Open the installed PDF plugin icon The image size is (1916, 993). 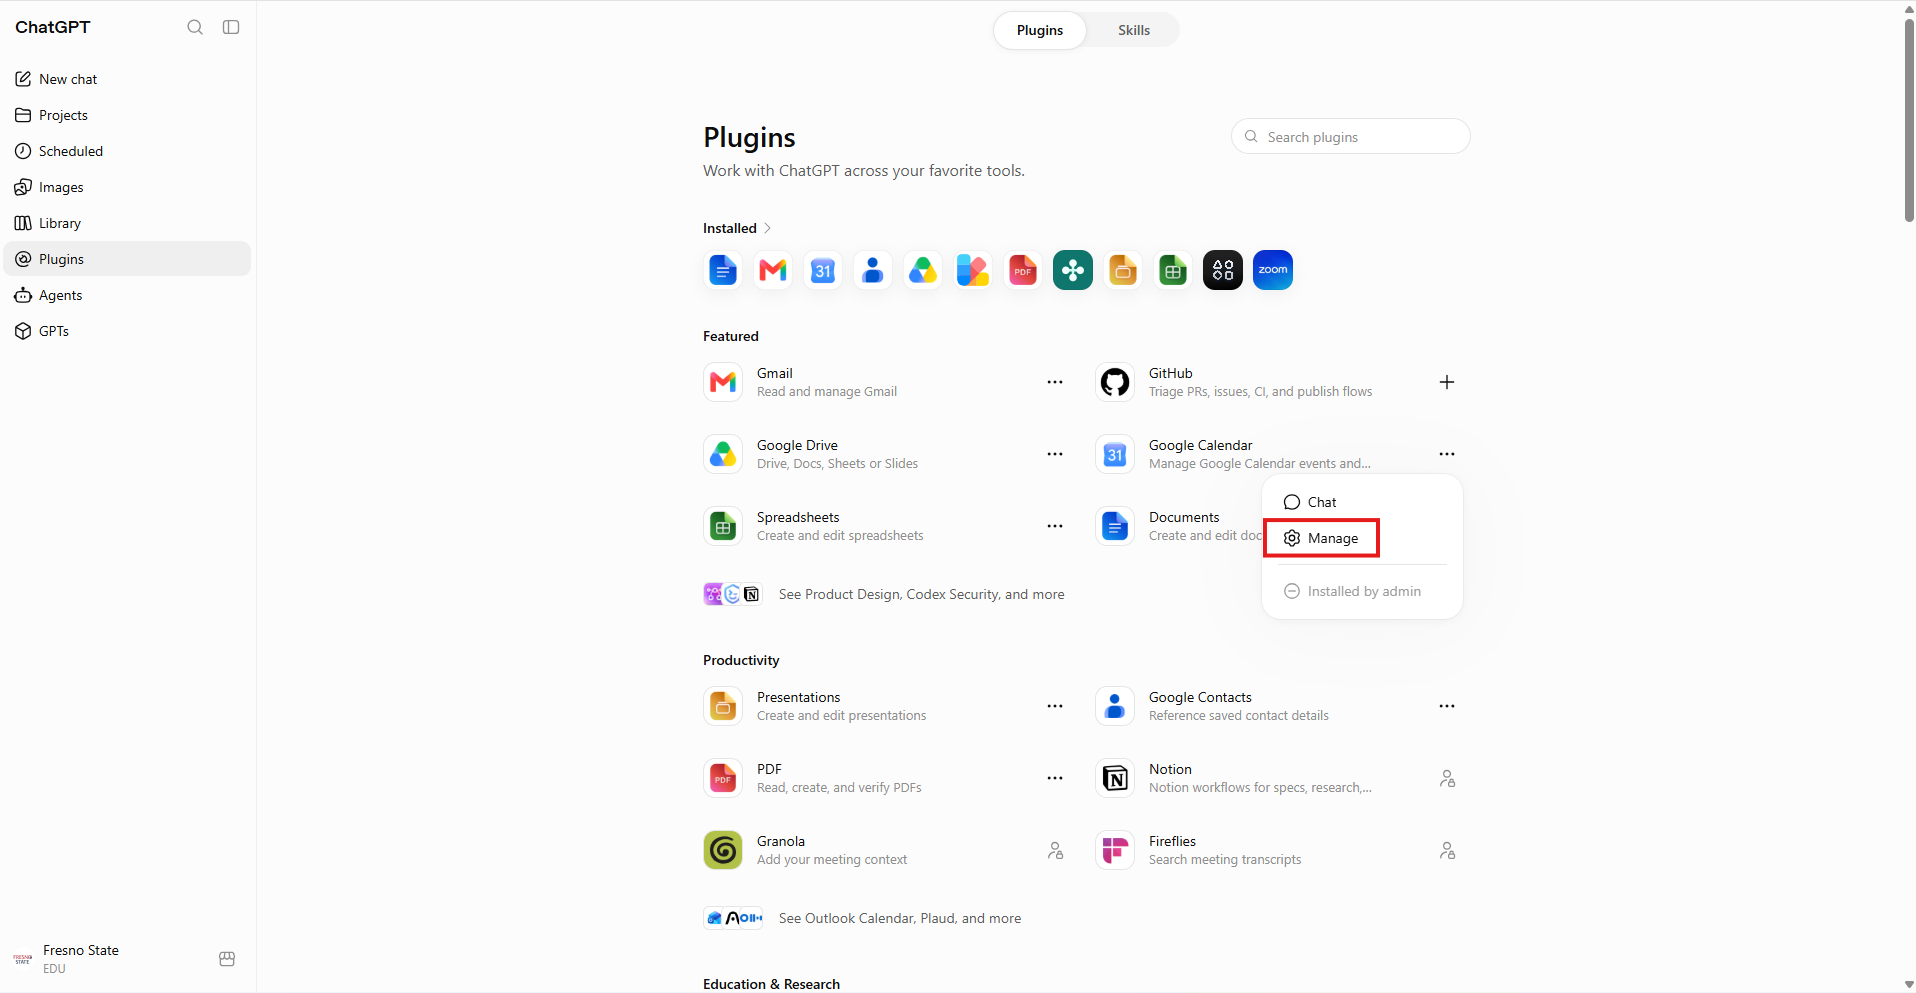coord(1023,270)
